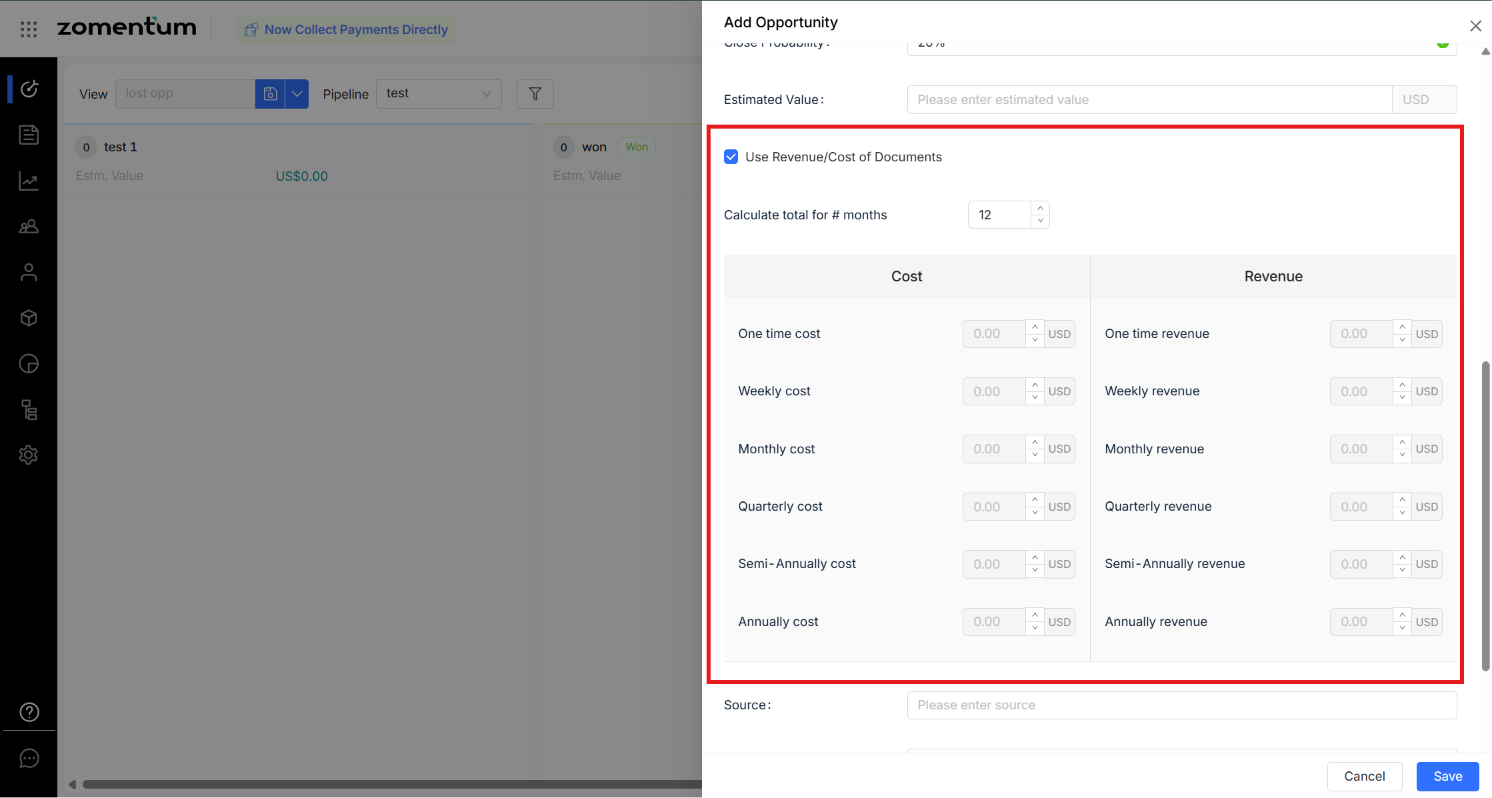Increase the months count stepper
Viewport: 1492px width, 798px height.
[x=1040, y=208]
